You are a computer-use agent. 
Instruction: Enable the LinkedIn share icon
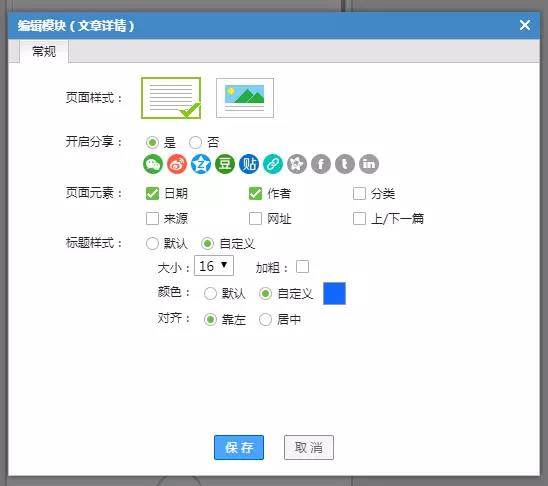pos(369,164)
